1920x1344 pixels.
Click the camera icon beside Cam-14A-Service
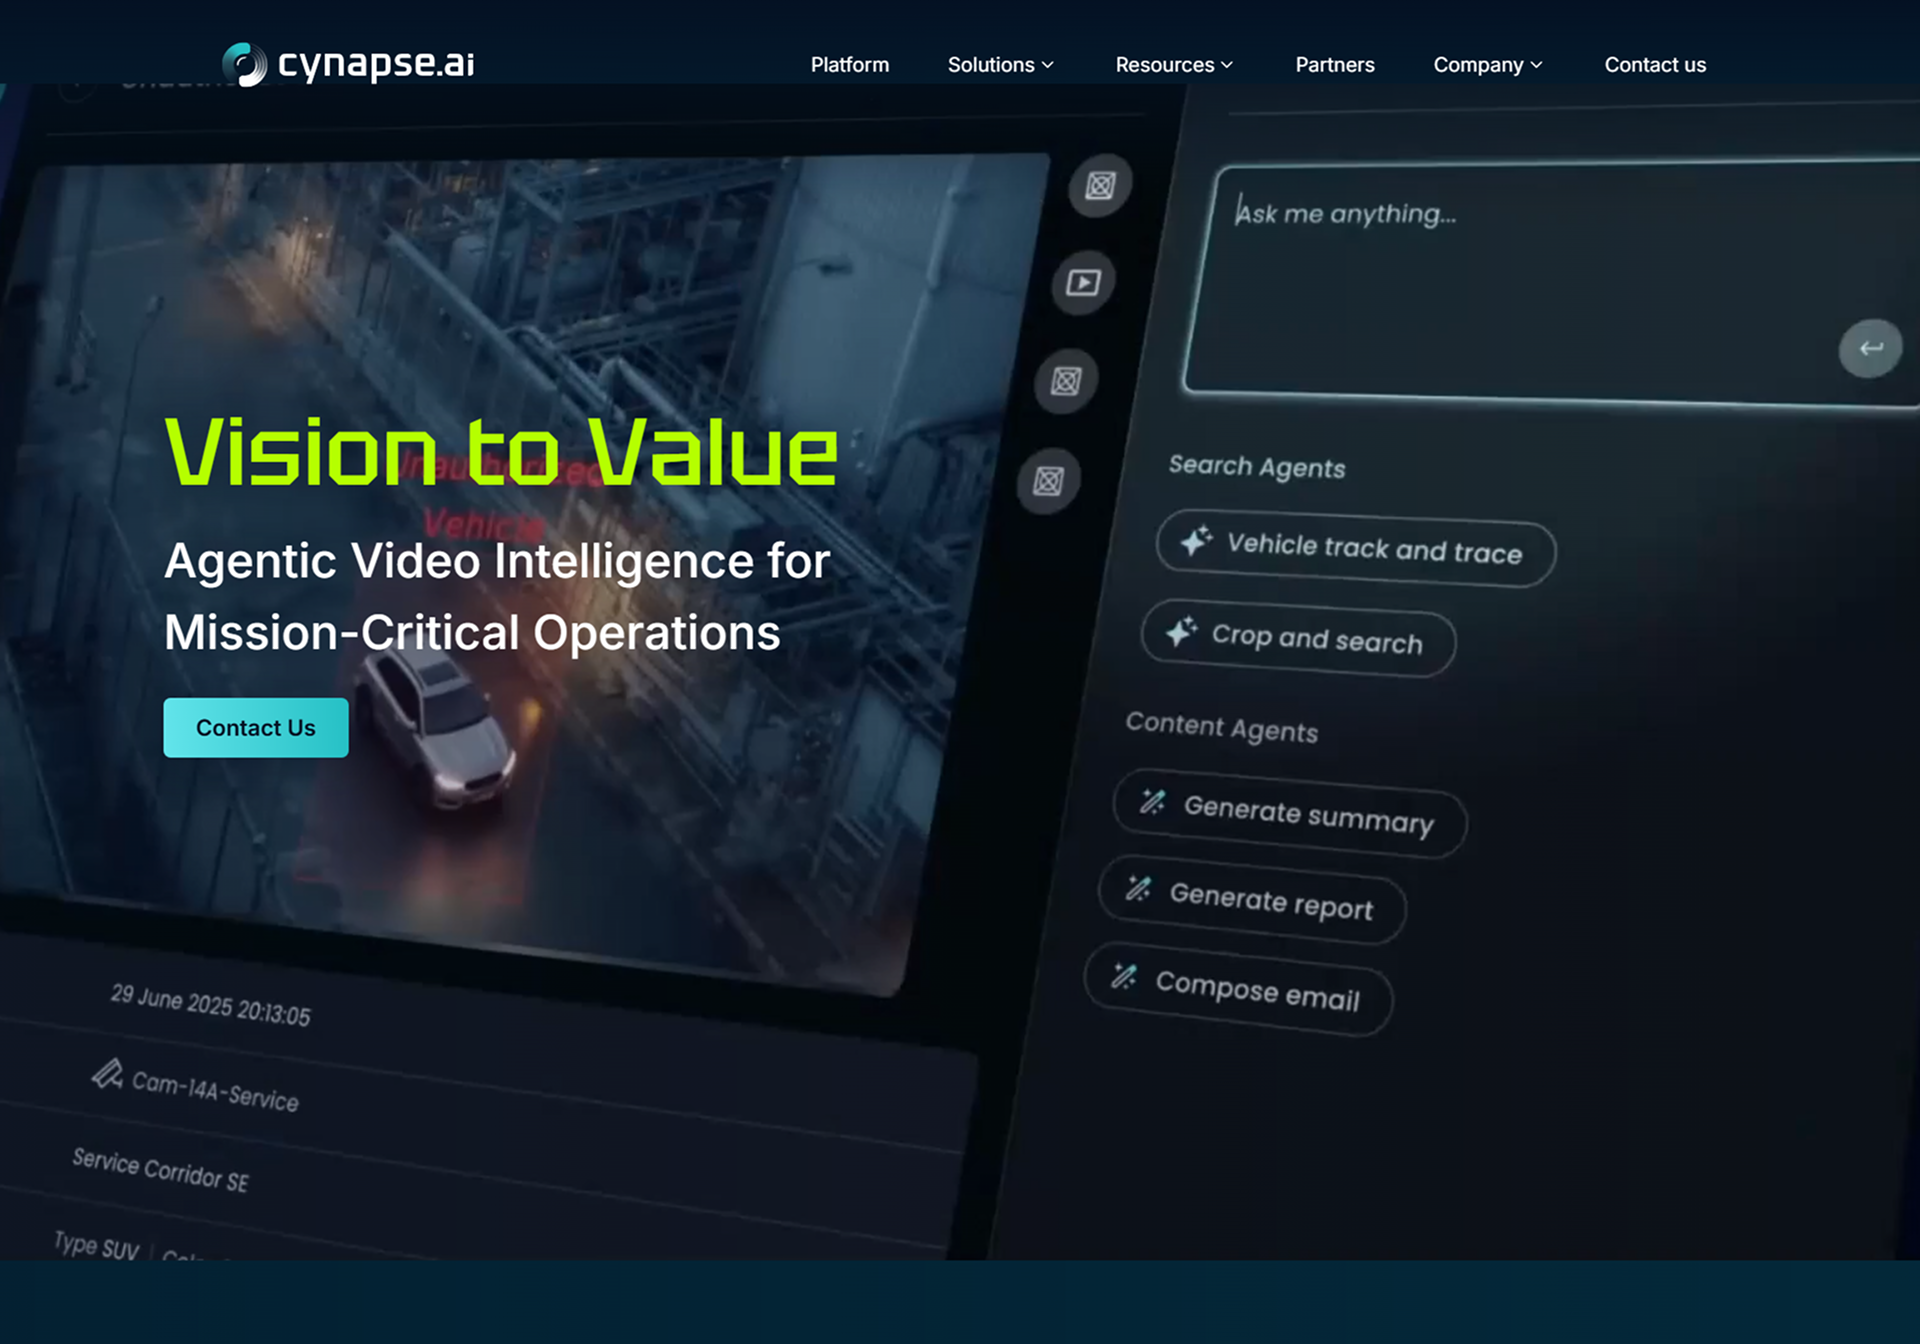pyautogui.click(x=107, y=1075)
